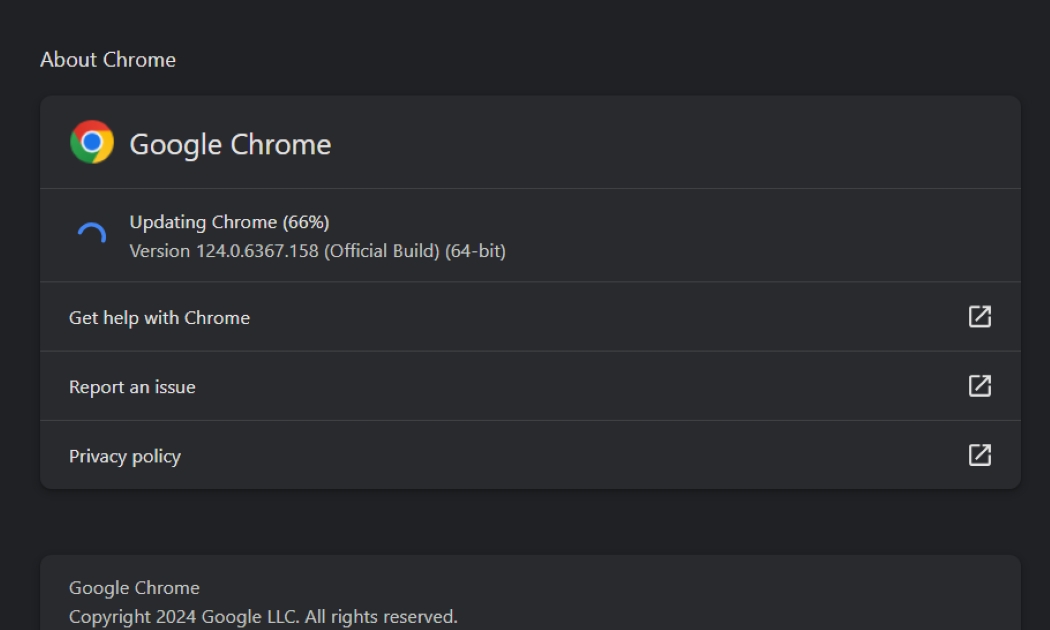Click the external link icon beside Report an issue

coord(980,385)
